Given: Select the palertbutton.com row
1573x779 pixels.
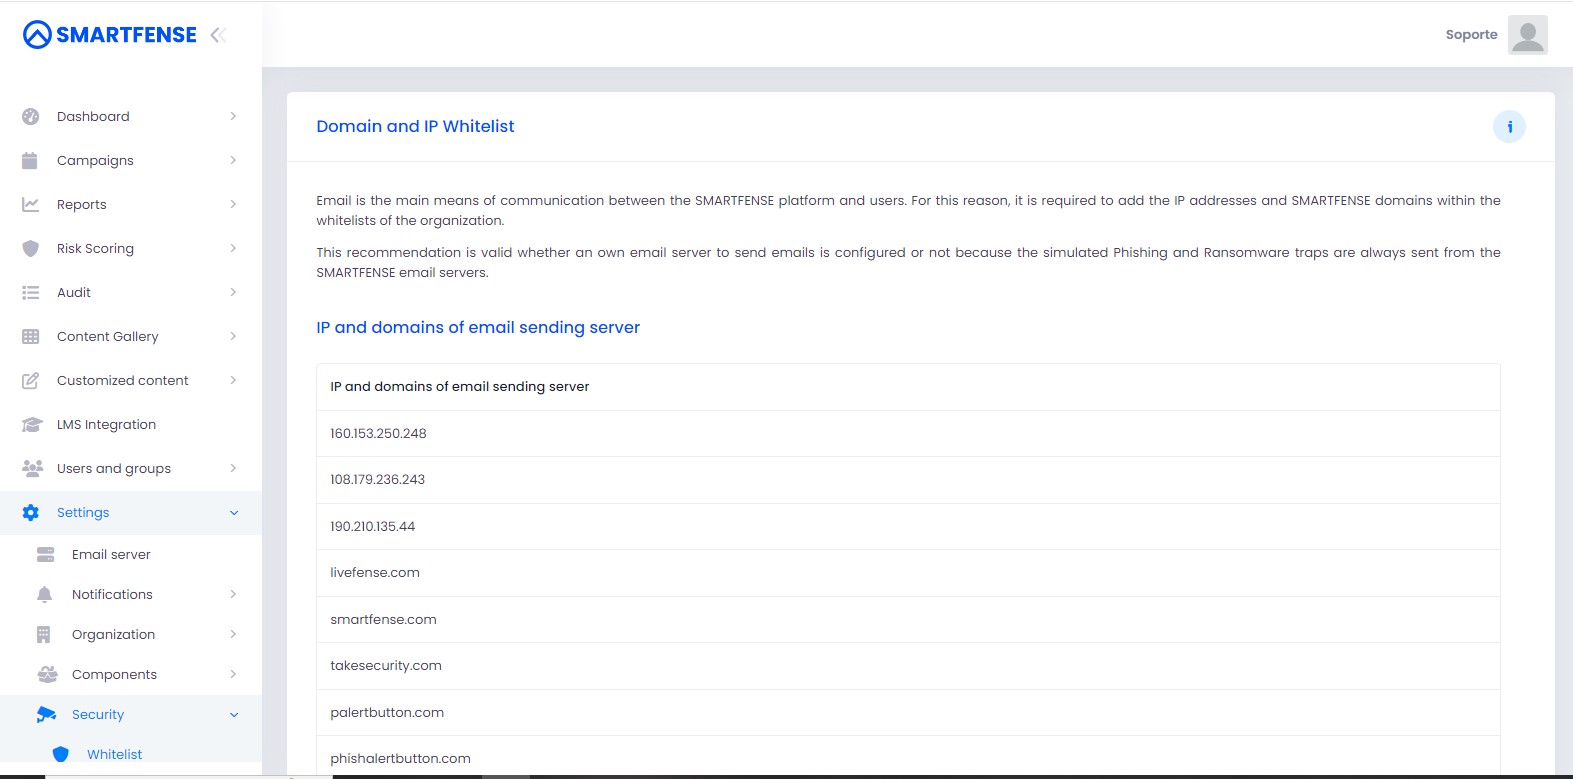Looking at the screenshot, I should tap(908, 713).
